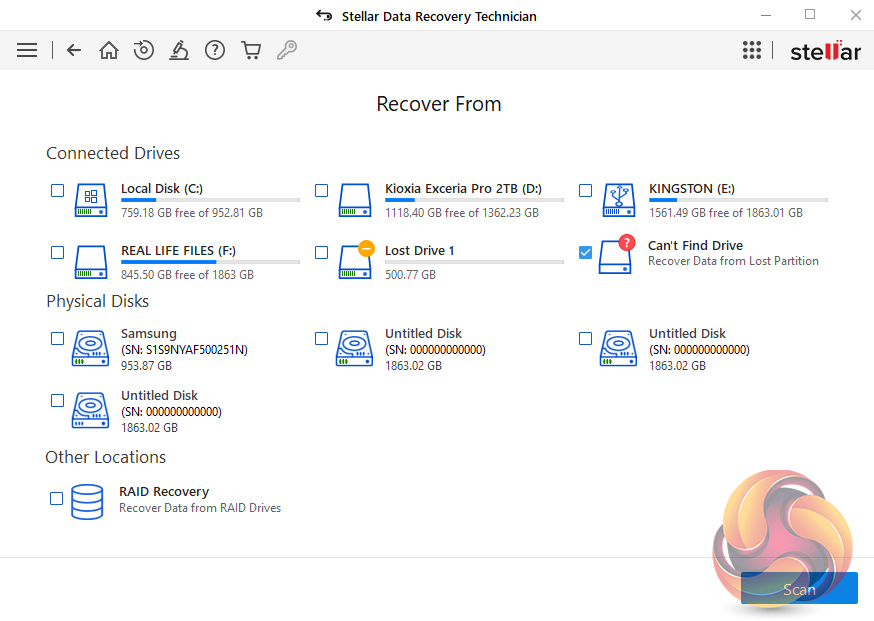Screen dimensions: 874x621
Task: Click the RAID Recovery label
Action: [164, 492]
